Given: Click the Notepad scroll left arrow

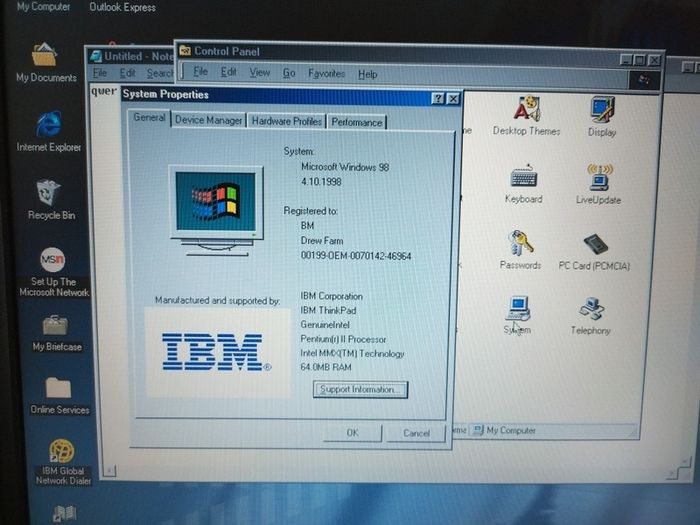Looking at the screenshot, I should (x=110, y=471).
